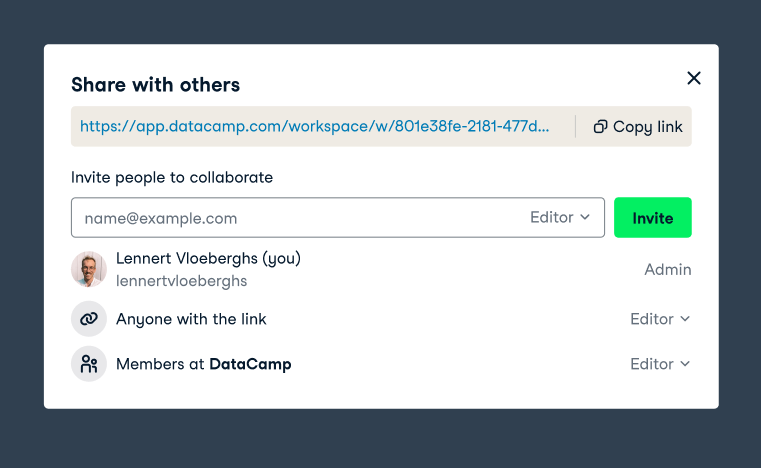Click the copy icon beside Copy link

tap(600, 127)
